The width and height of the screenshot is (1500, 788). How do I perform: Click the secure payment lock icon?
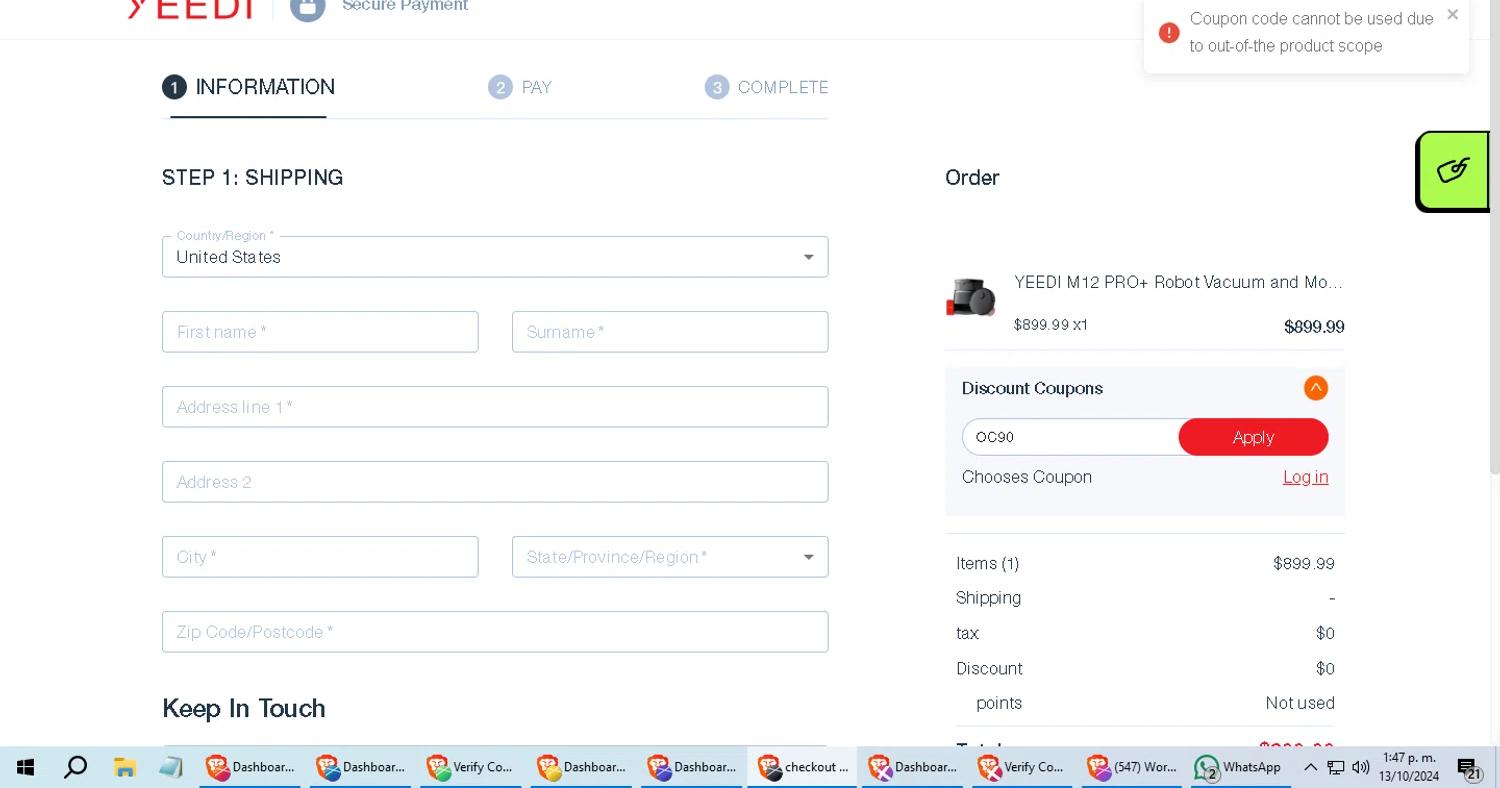point(307,8)
